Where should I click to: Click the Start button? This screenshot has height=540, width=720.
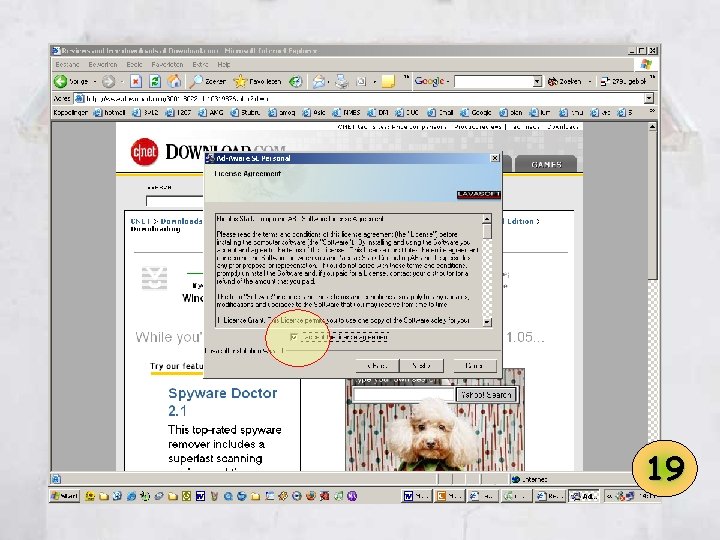[65, 496]
